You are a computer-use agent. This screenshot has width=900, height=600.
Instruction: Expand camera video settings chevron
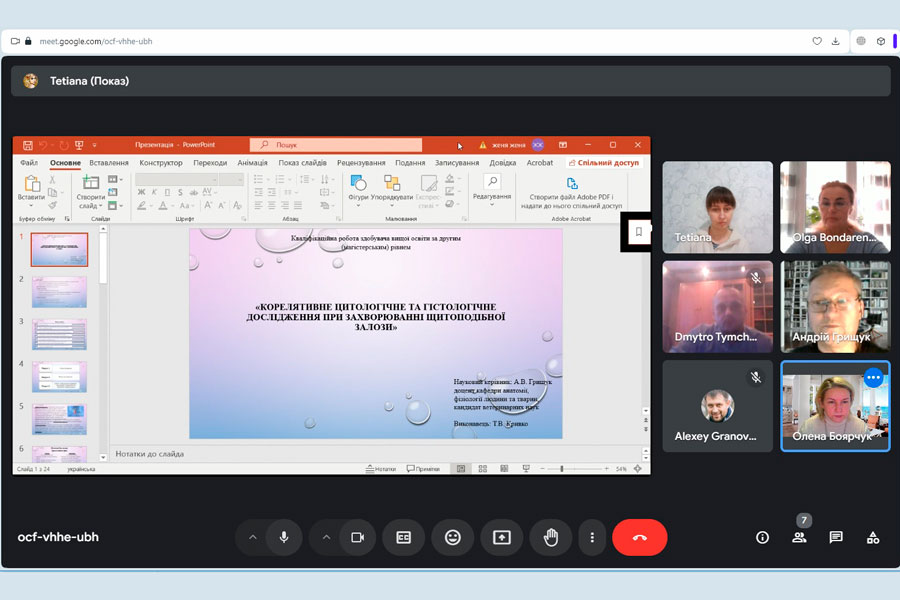coord(326,537)
